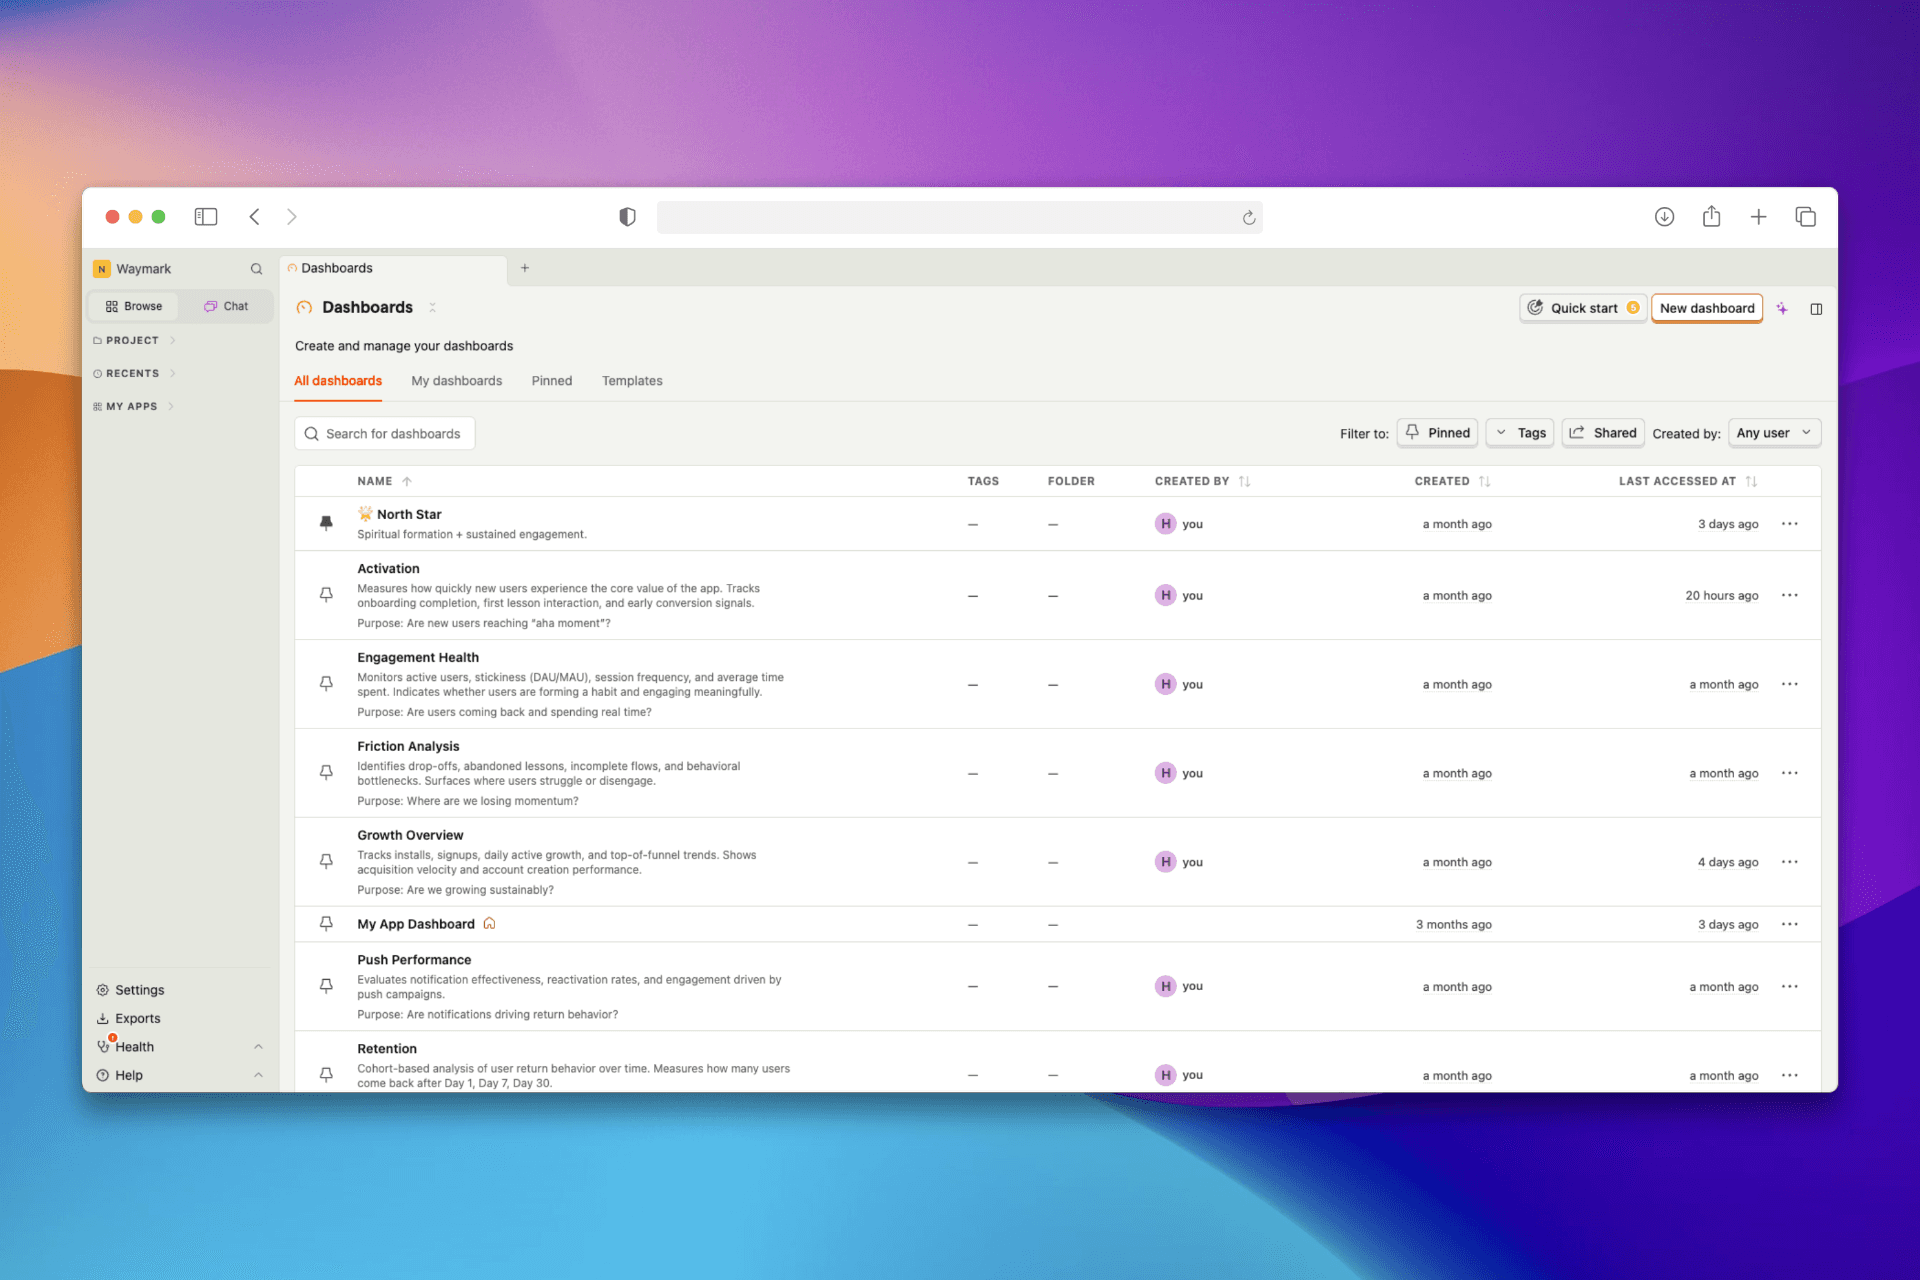Screen dimensions: 1920x1280
Task: Toggle the right side panel icon
Action: pyautogui.click(x=1816, y=309)
